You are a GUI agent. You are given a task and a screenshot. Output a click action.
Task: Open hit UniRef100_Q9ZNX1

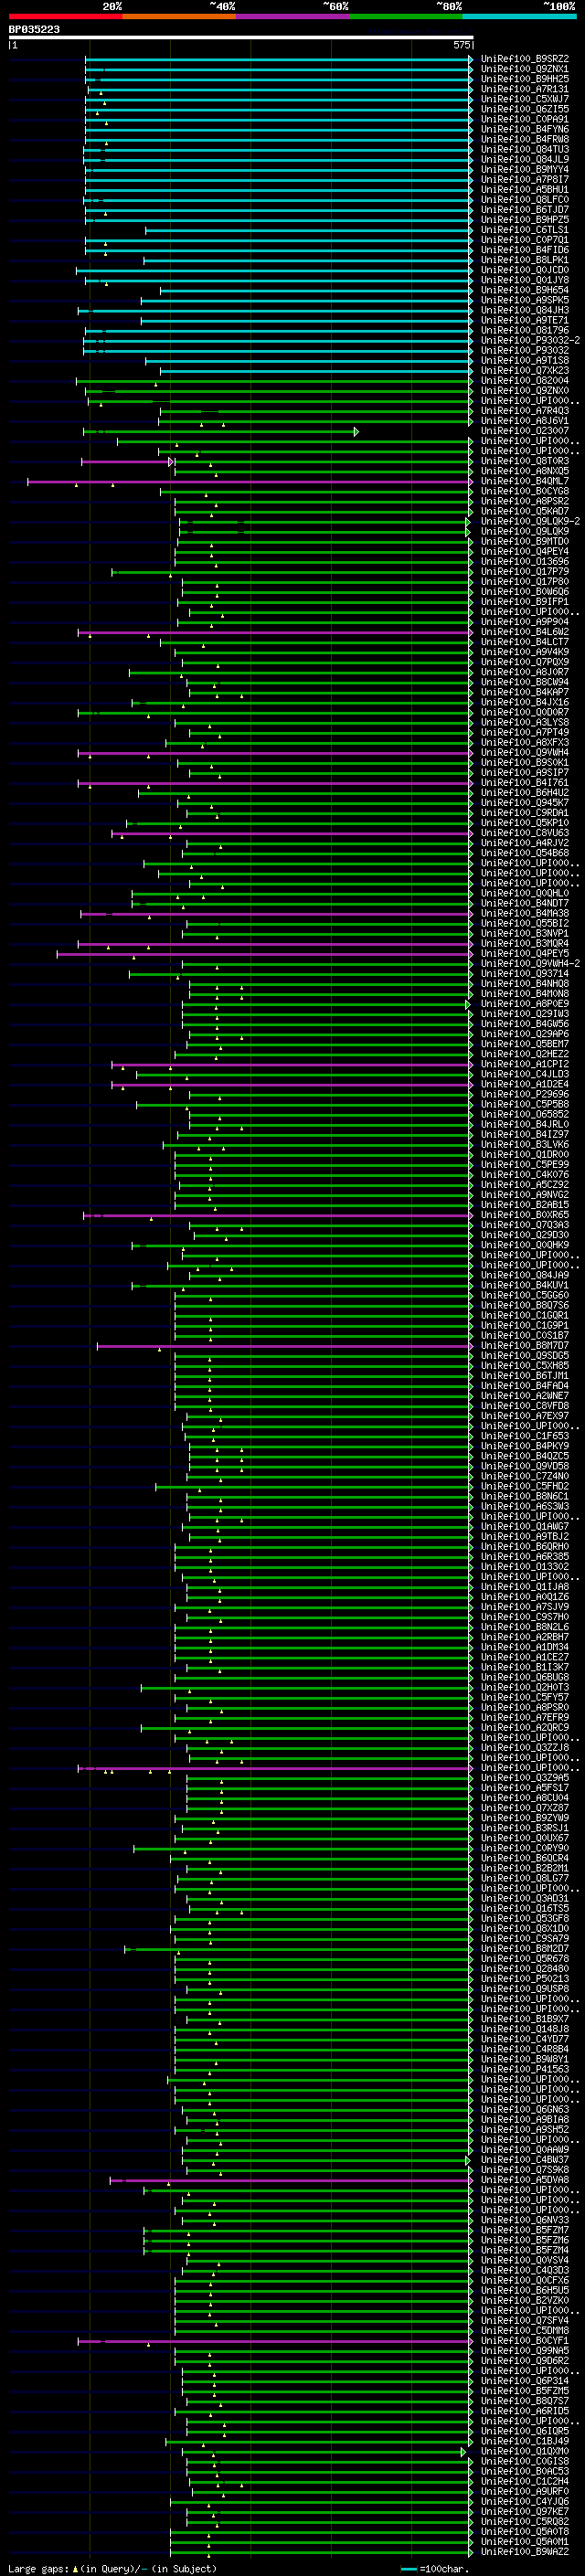click(524, 69)
